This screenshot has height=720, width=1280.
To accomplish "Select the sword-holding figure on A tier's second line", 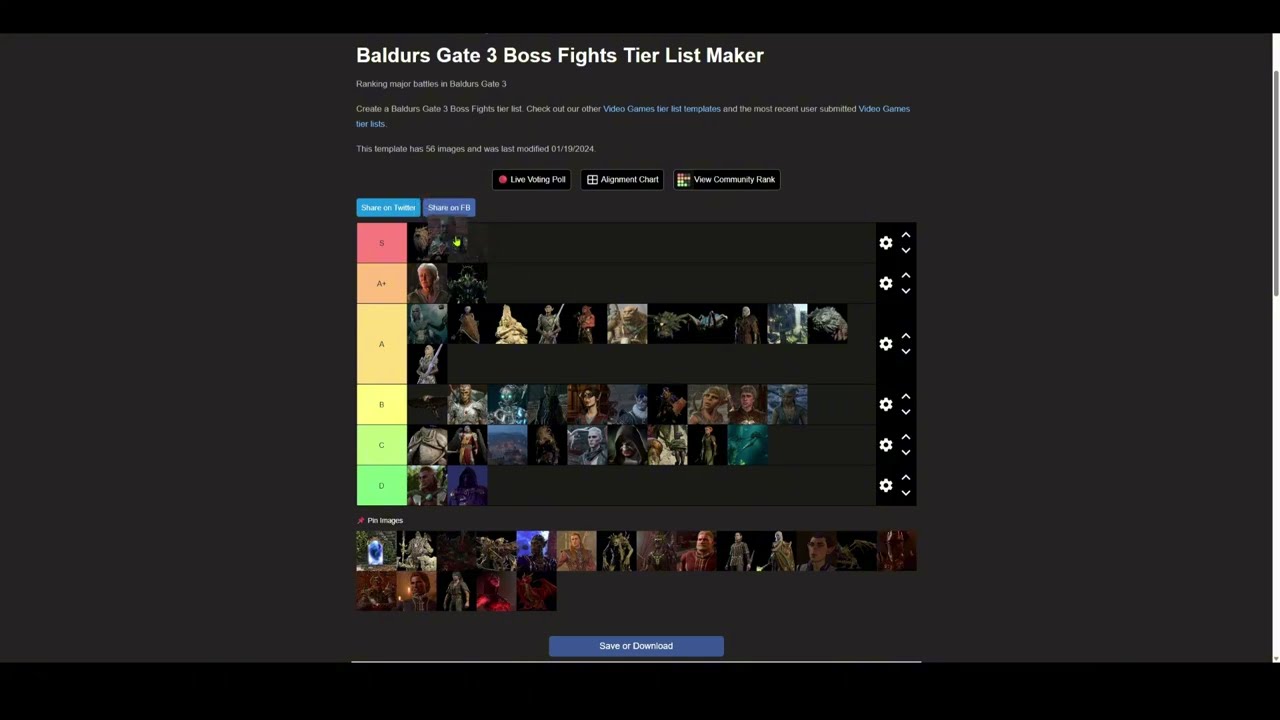I will click(x=427, y=364).
